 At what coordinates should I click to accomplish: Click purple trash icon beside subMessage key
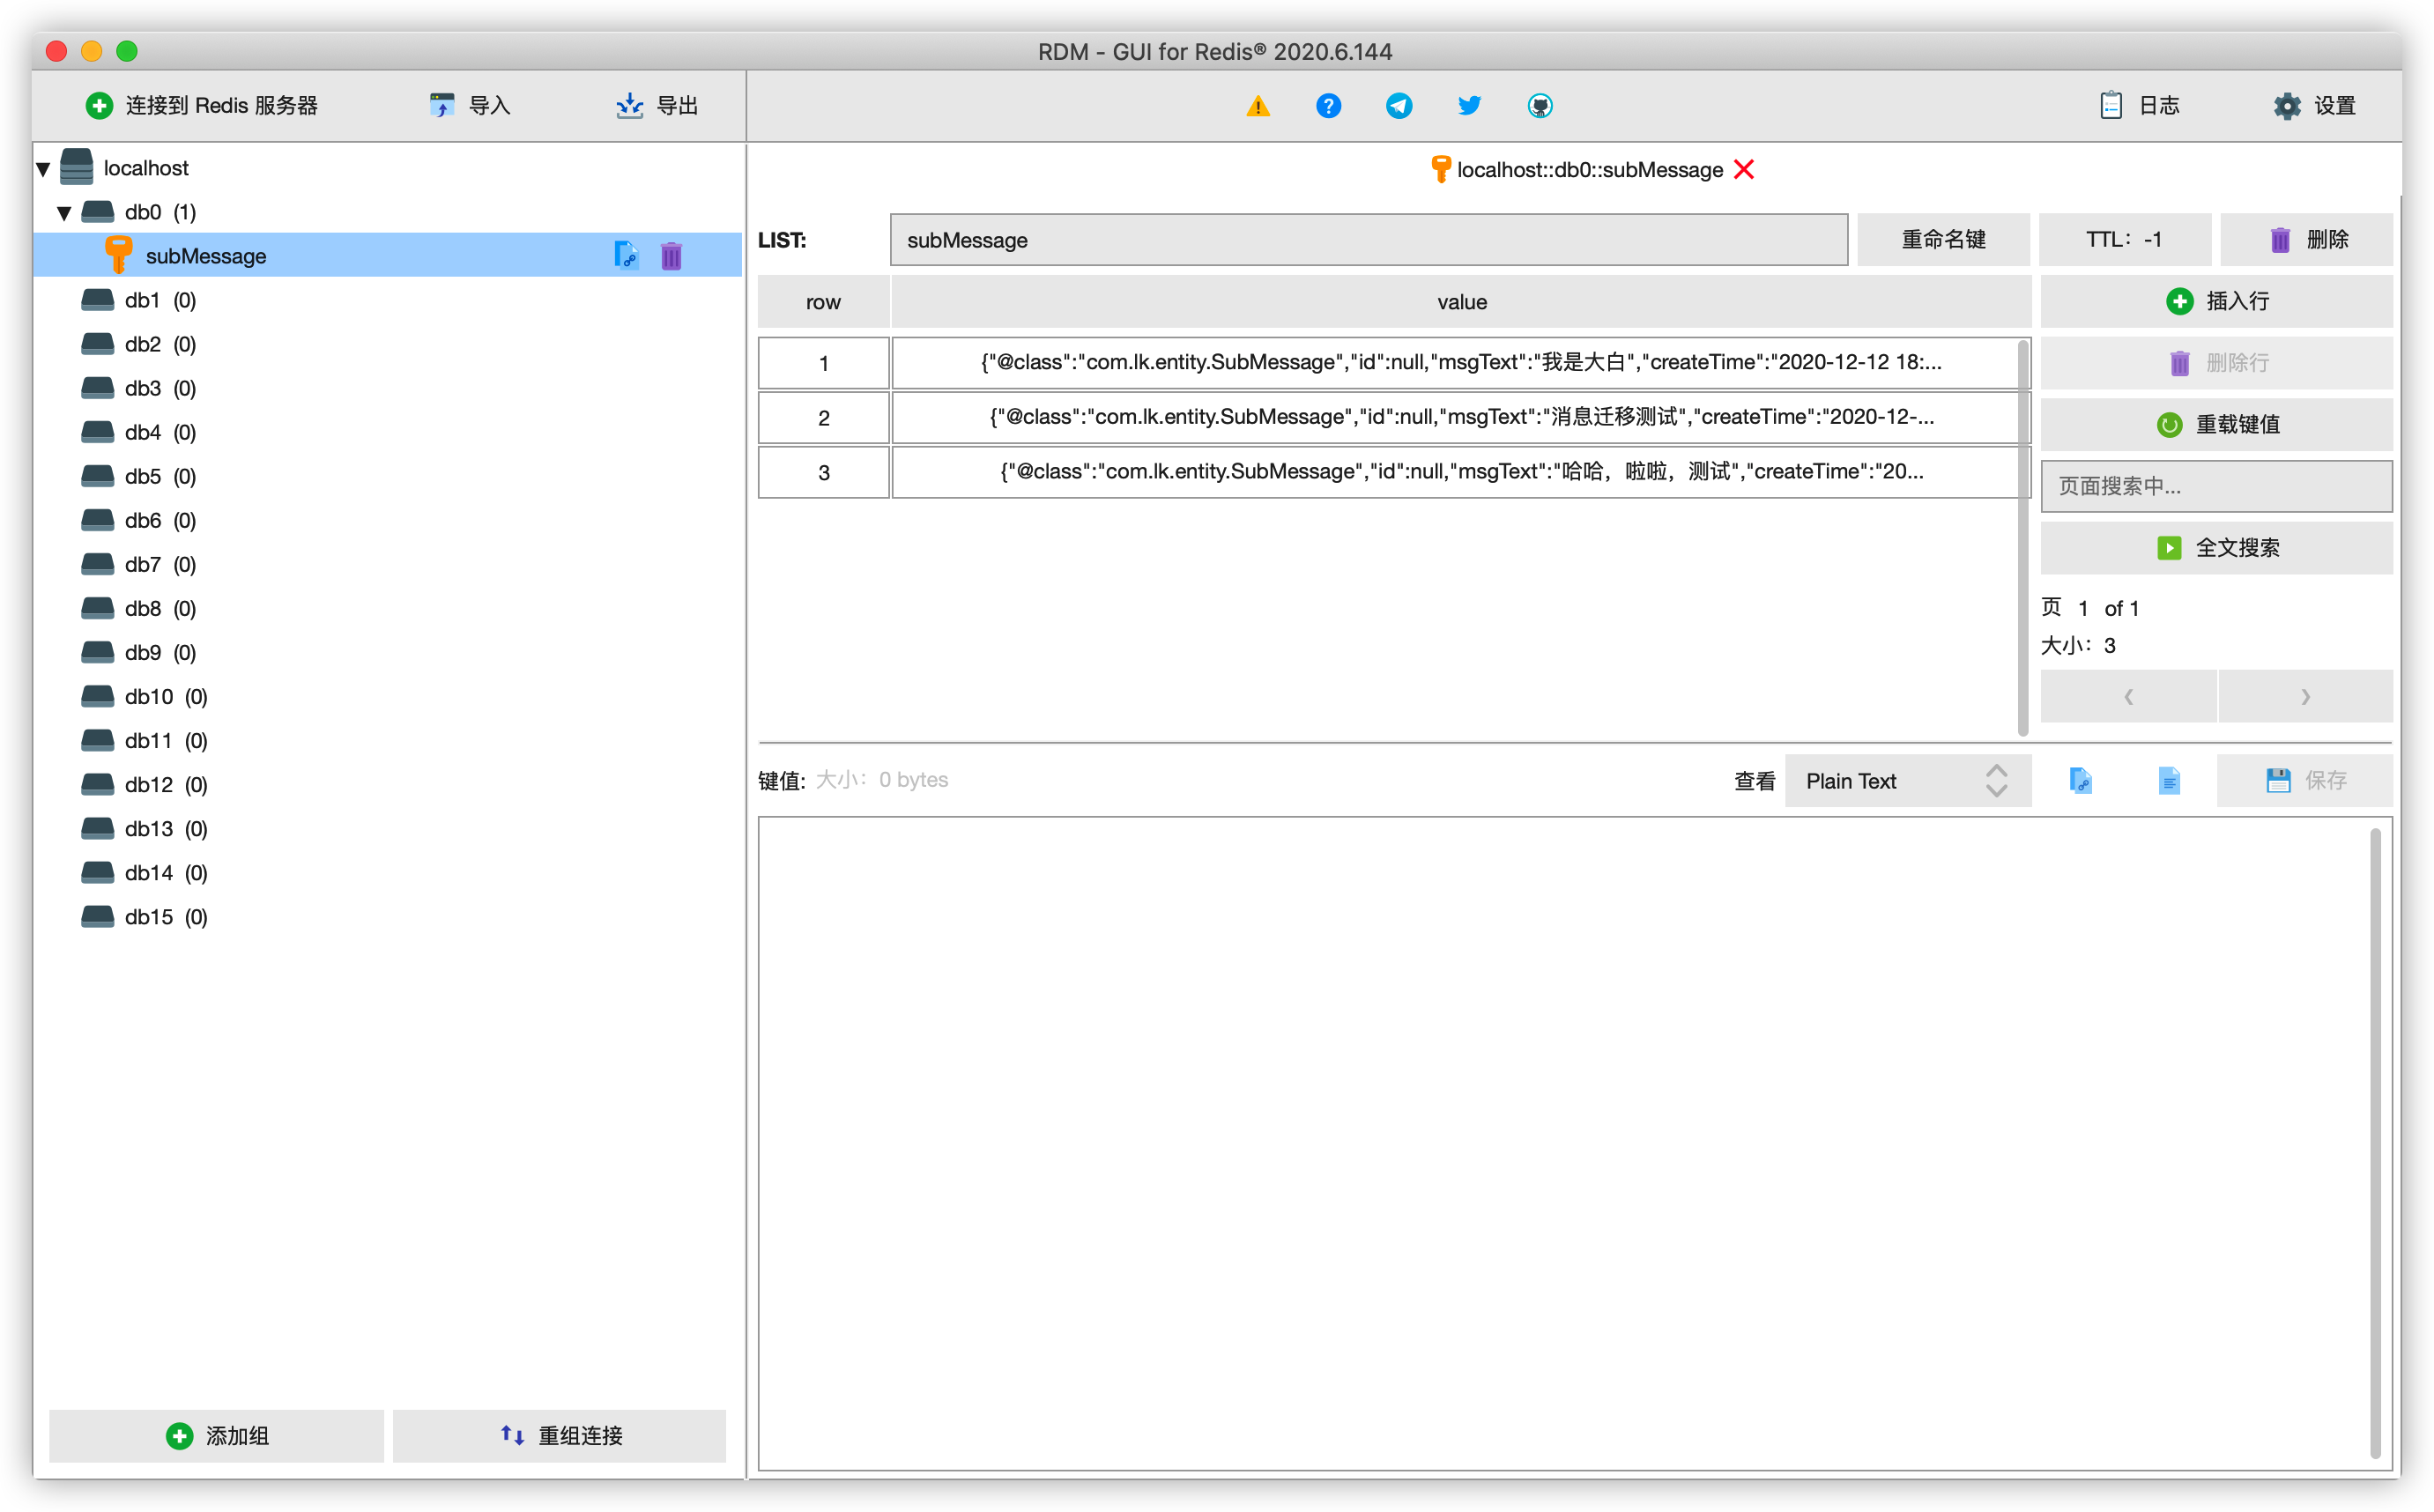coord(671,256)
